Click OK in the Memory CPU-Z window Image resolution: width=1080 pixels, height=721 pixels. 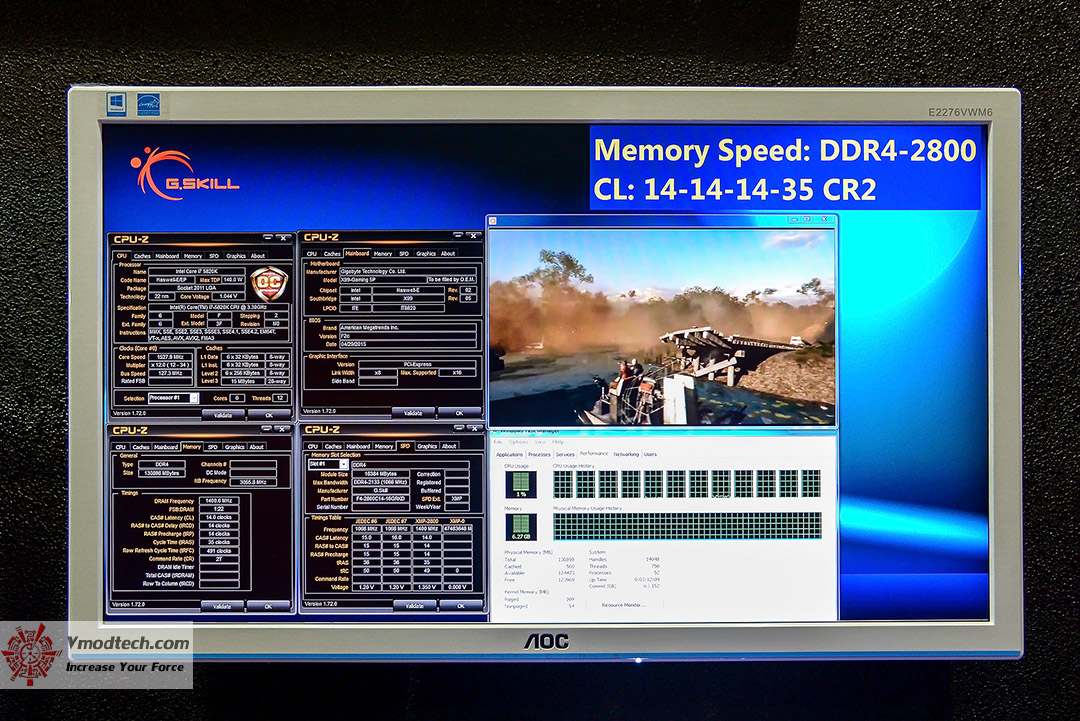pyautogui.click(x=269, y=607)
